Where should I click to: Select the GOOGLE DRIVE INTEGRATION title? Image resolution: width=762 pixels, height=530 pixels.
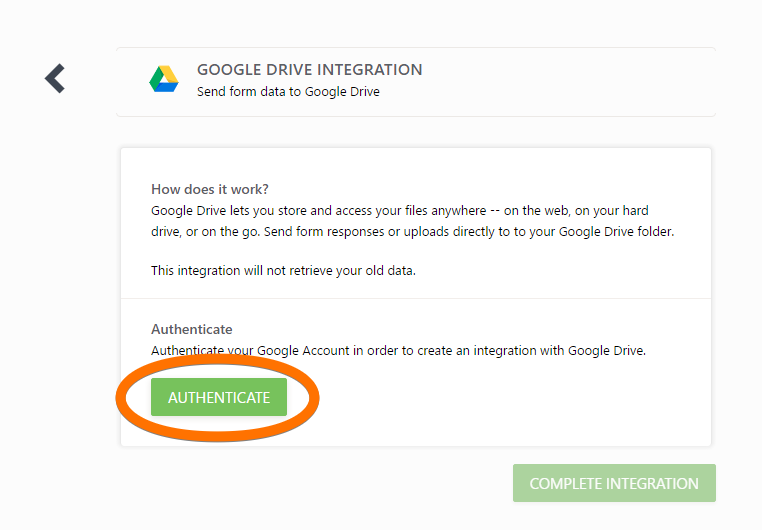click(x=309, y=70)
